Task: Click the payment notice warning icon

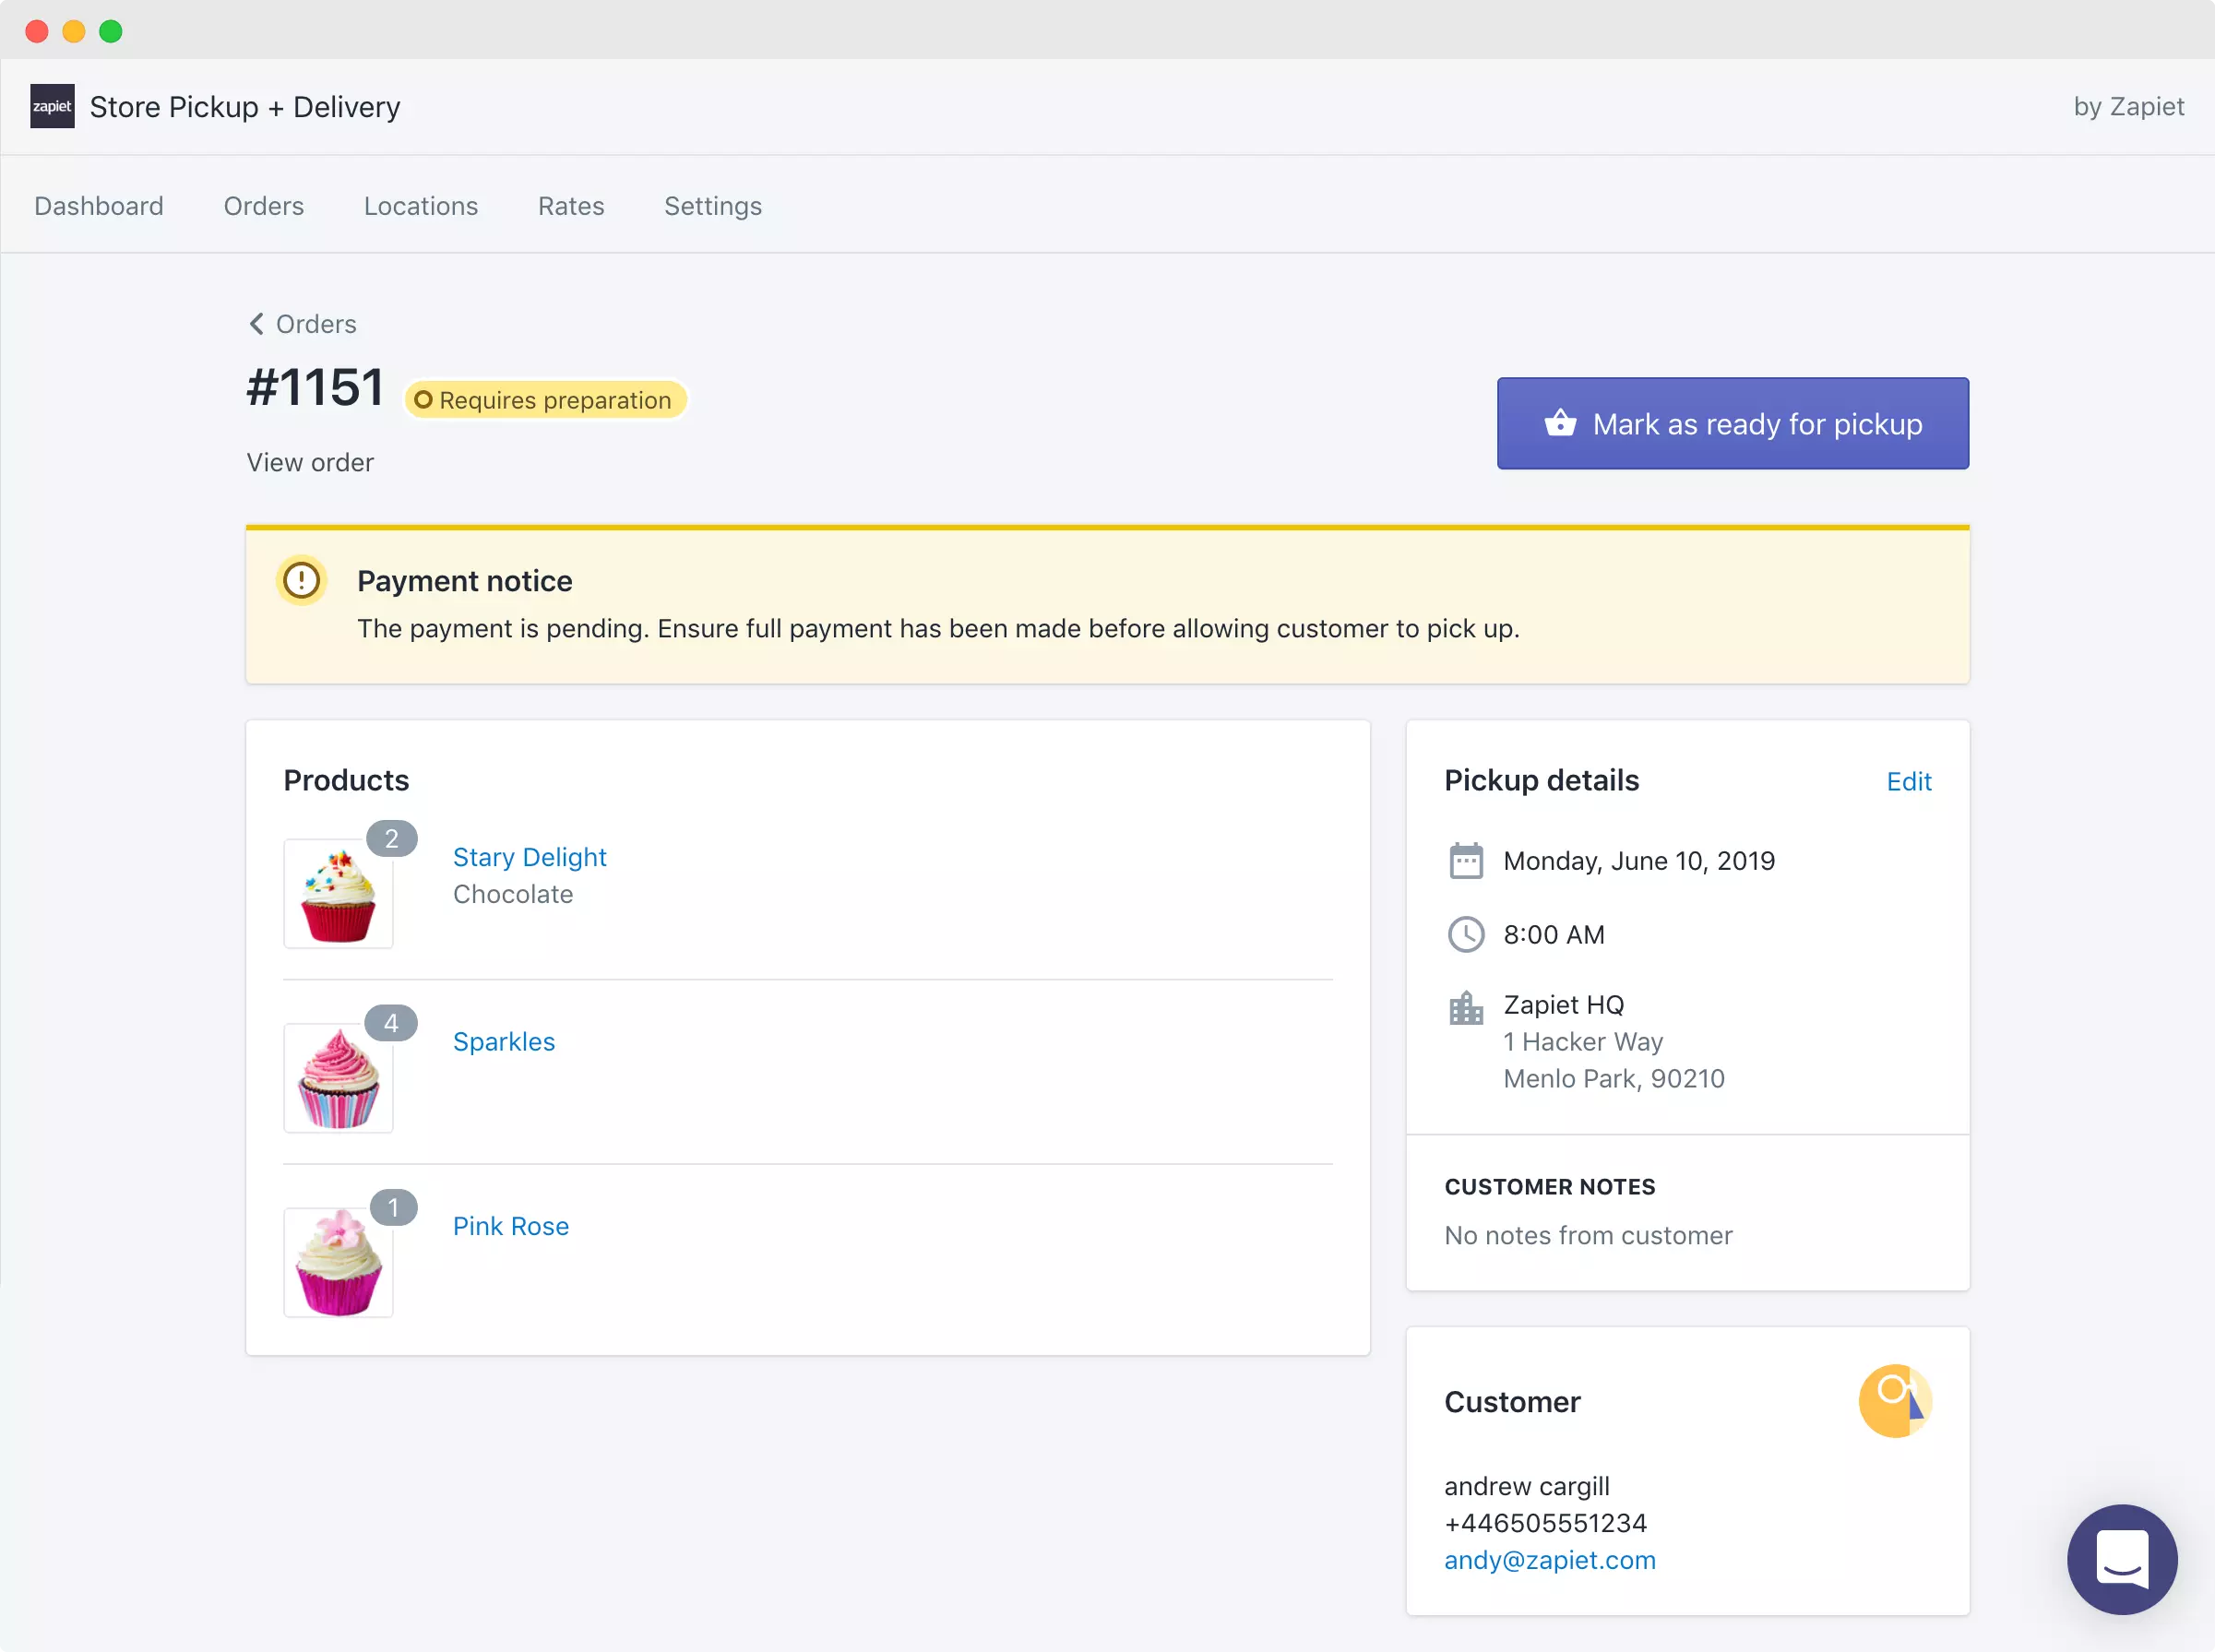Action: coord(301,580)
